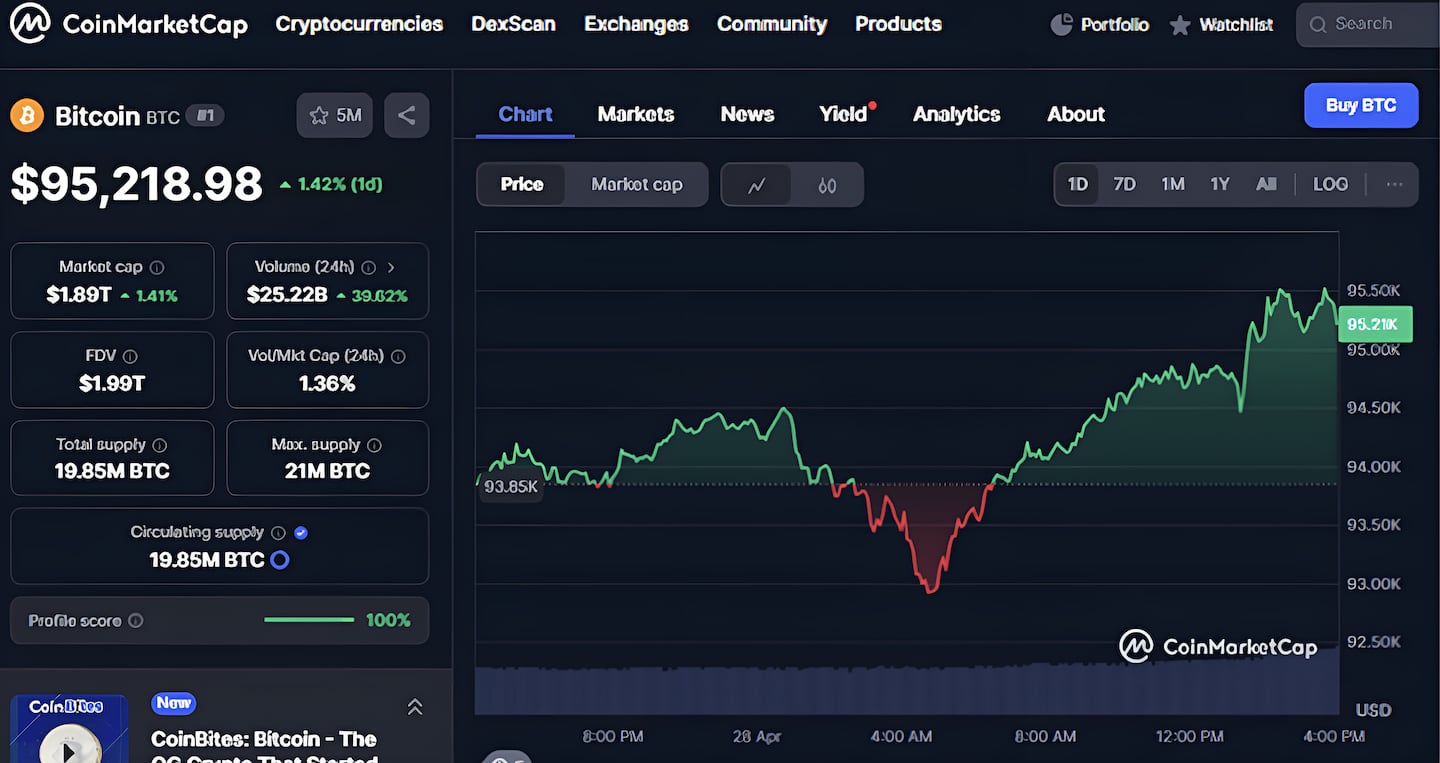Open the Exchanges menu
Screen dimensions: 1440x763
636,24
